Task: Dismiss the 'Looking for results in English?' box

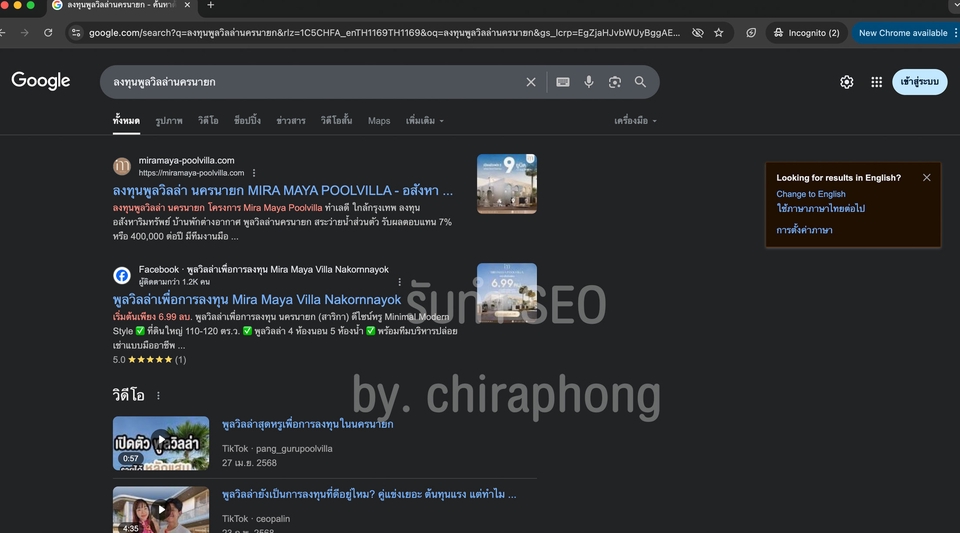Action: pyautogui.click(x=926, y=177)
